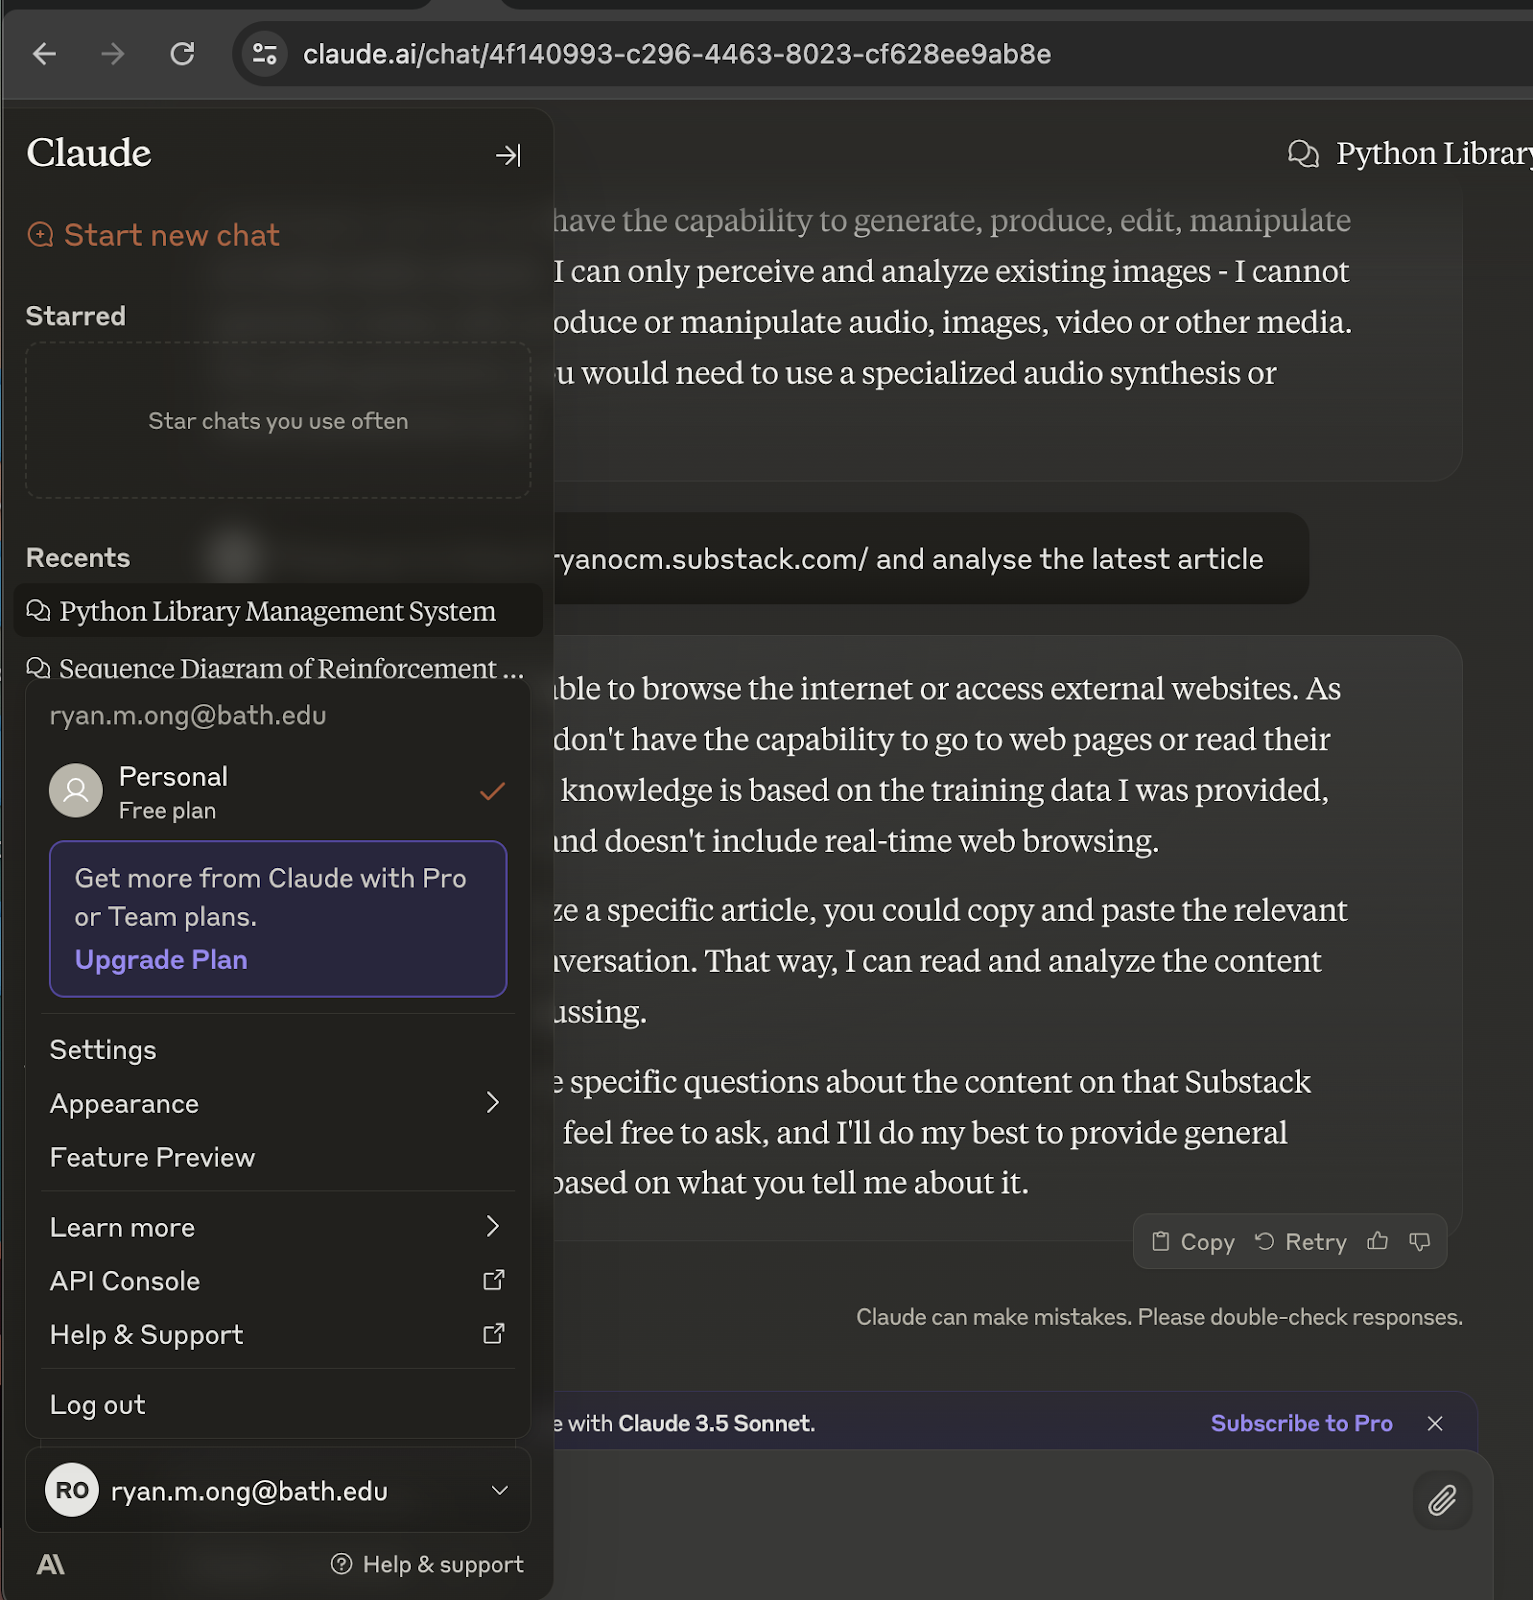Click the Recents heading
Image resolution: width=1533 pixels, height=1600 pixels.
(78, 558)
